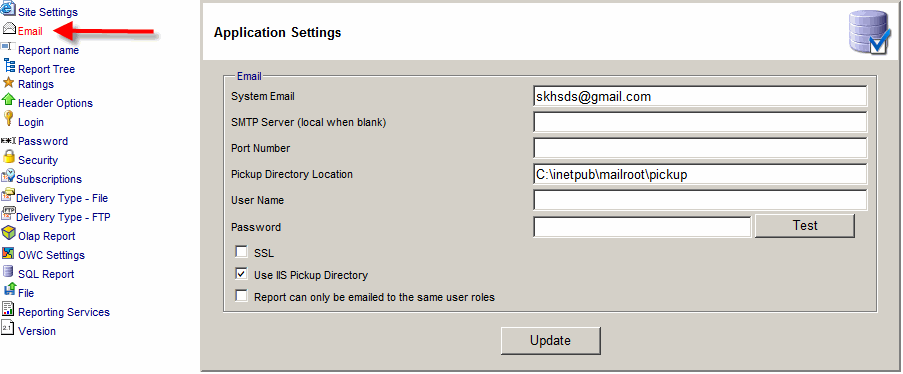This screenshot has height=374, width=903.
Task: Go to Delivery Type - FTP
Action: (x=63, y=217)
